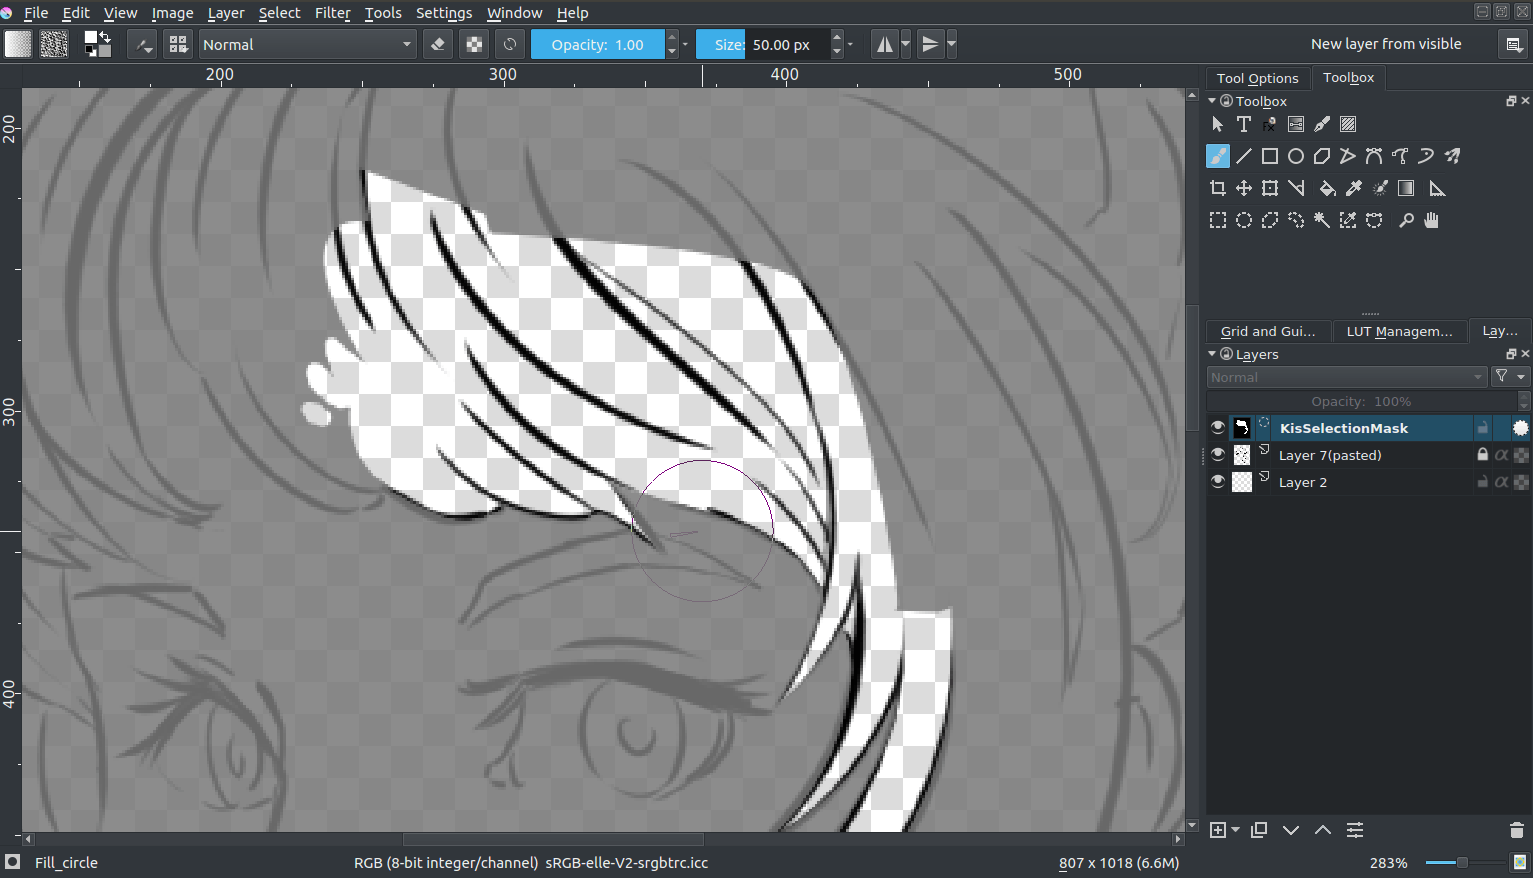This screenshot has width=1533, height=878.
Task: Select the Gradient tool
Action: point(1406,188)
